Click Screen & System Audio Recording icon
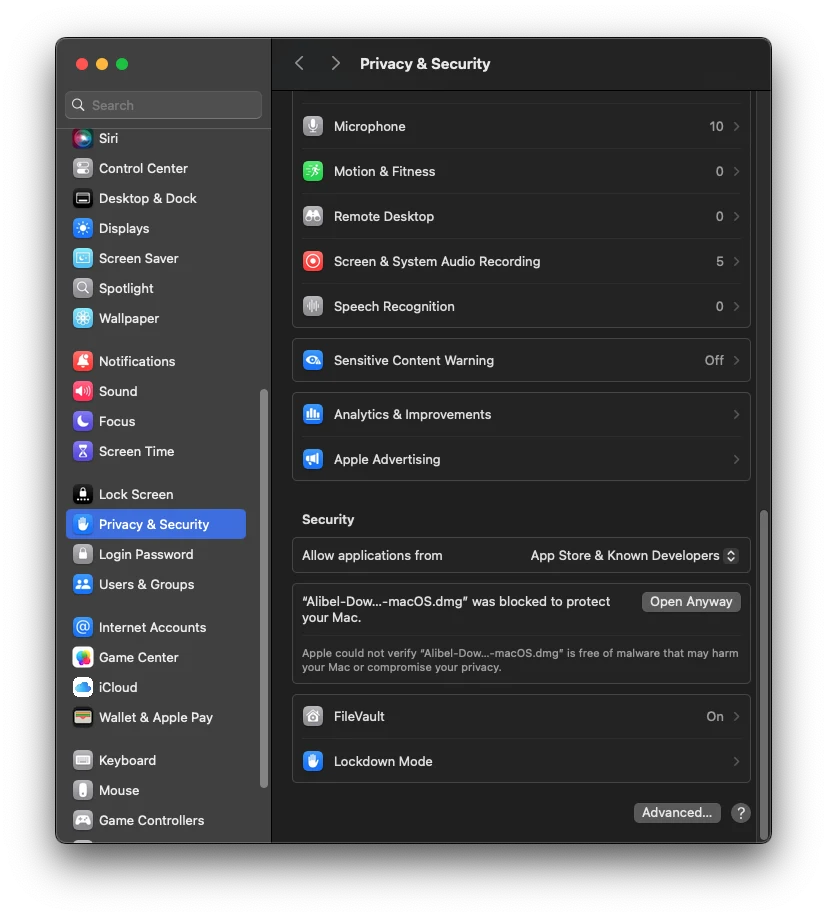 point(313,261)
